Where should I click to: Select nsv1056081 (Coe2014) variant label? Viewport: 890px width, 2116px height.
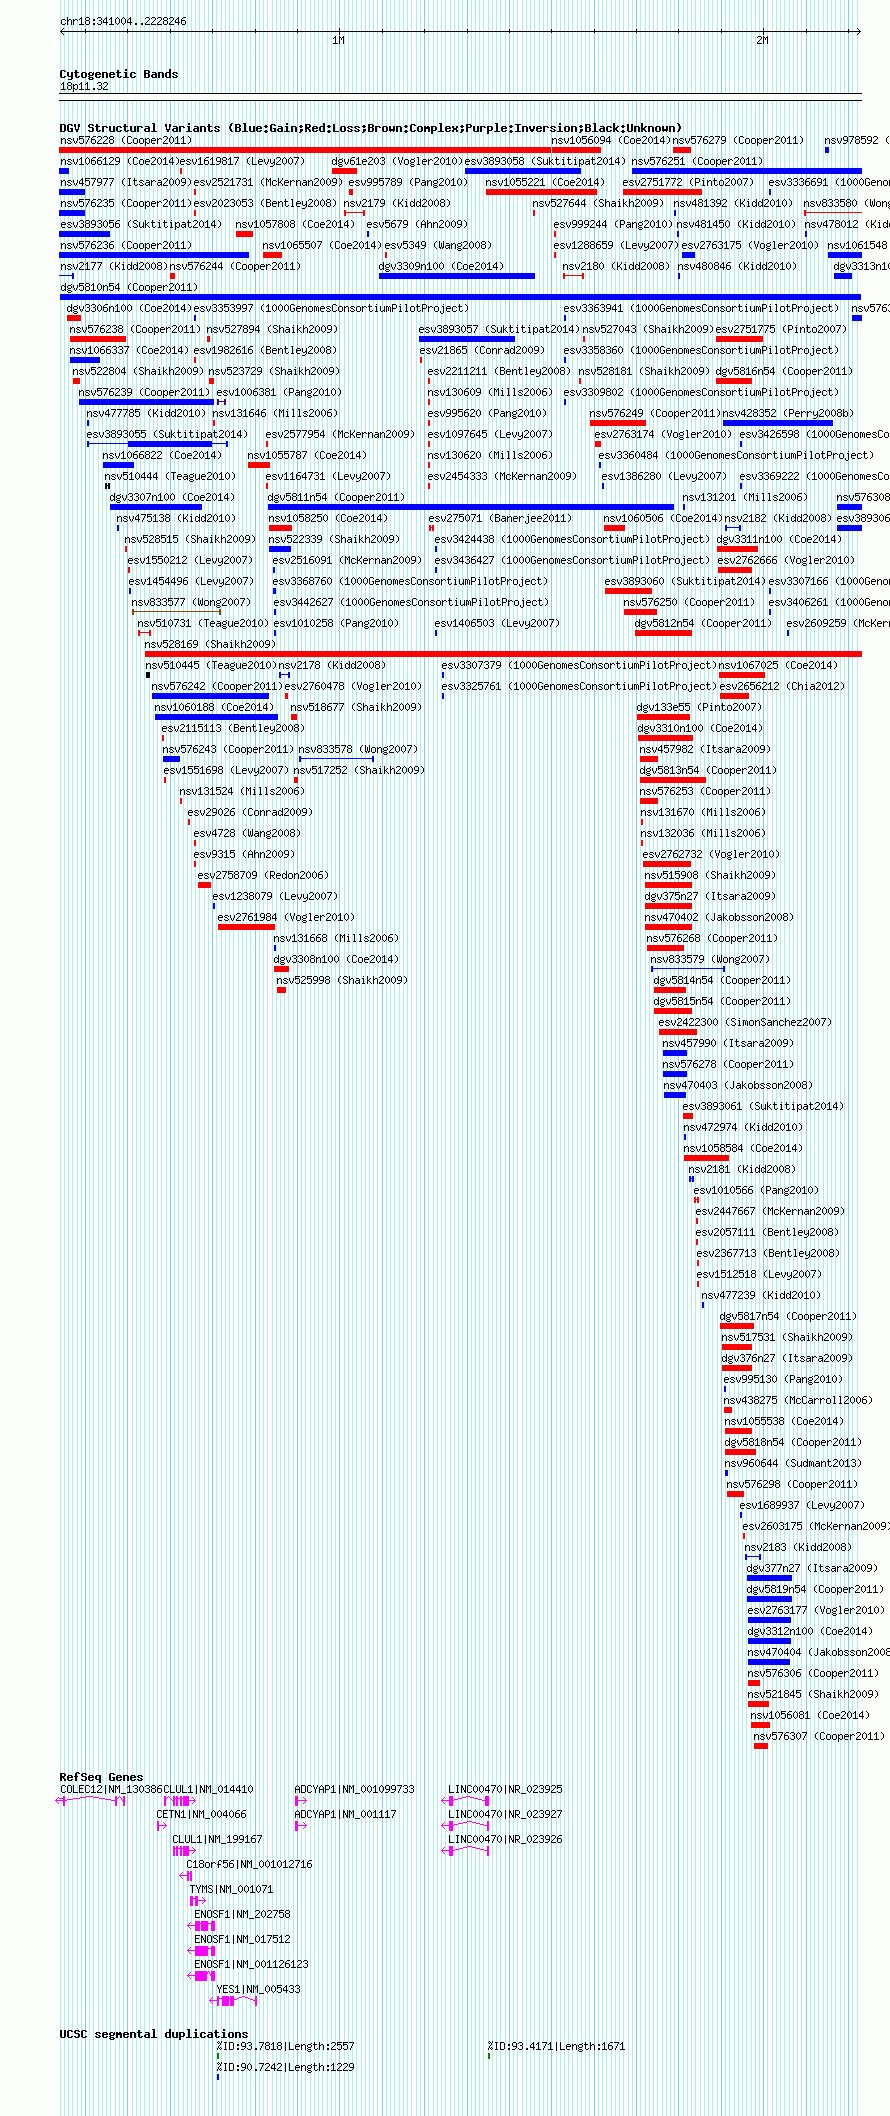[x=811, y=1715]
